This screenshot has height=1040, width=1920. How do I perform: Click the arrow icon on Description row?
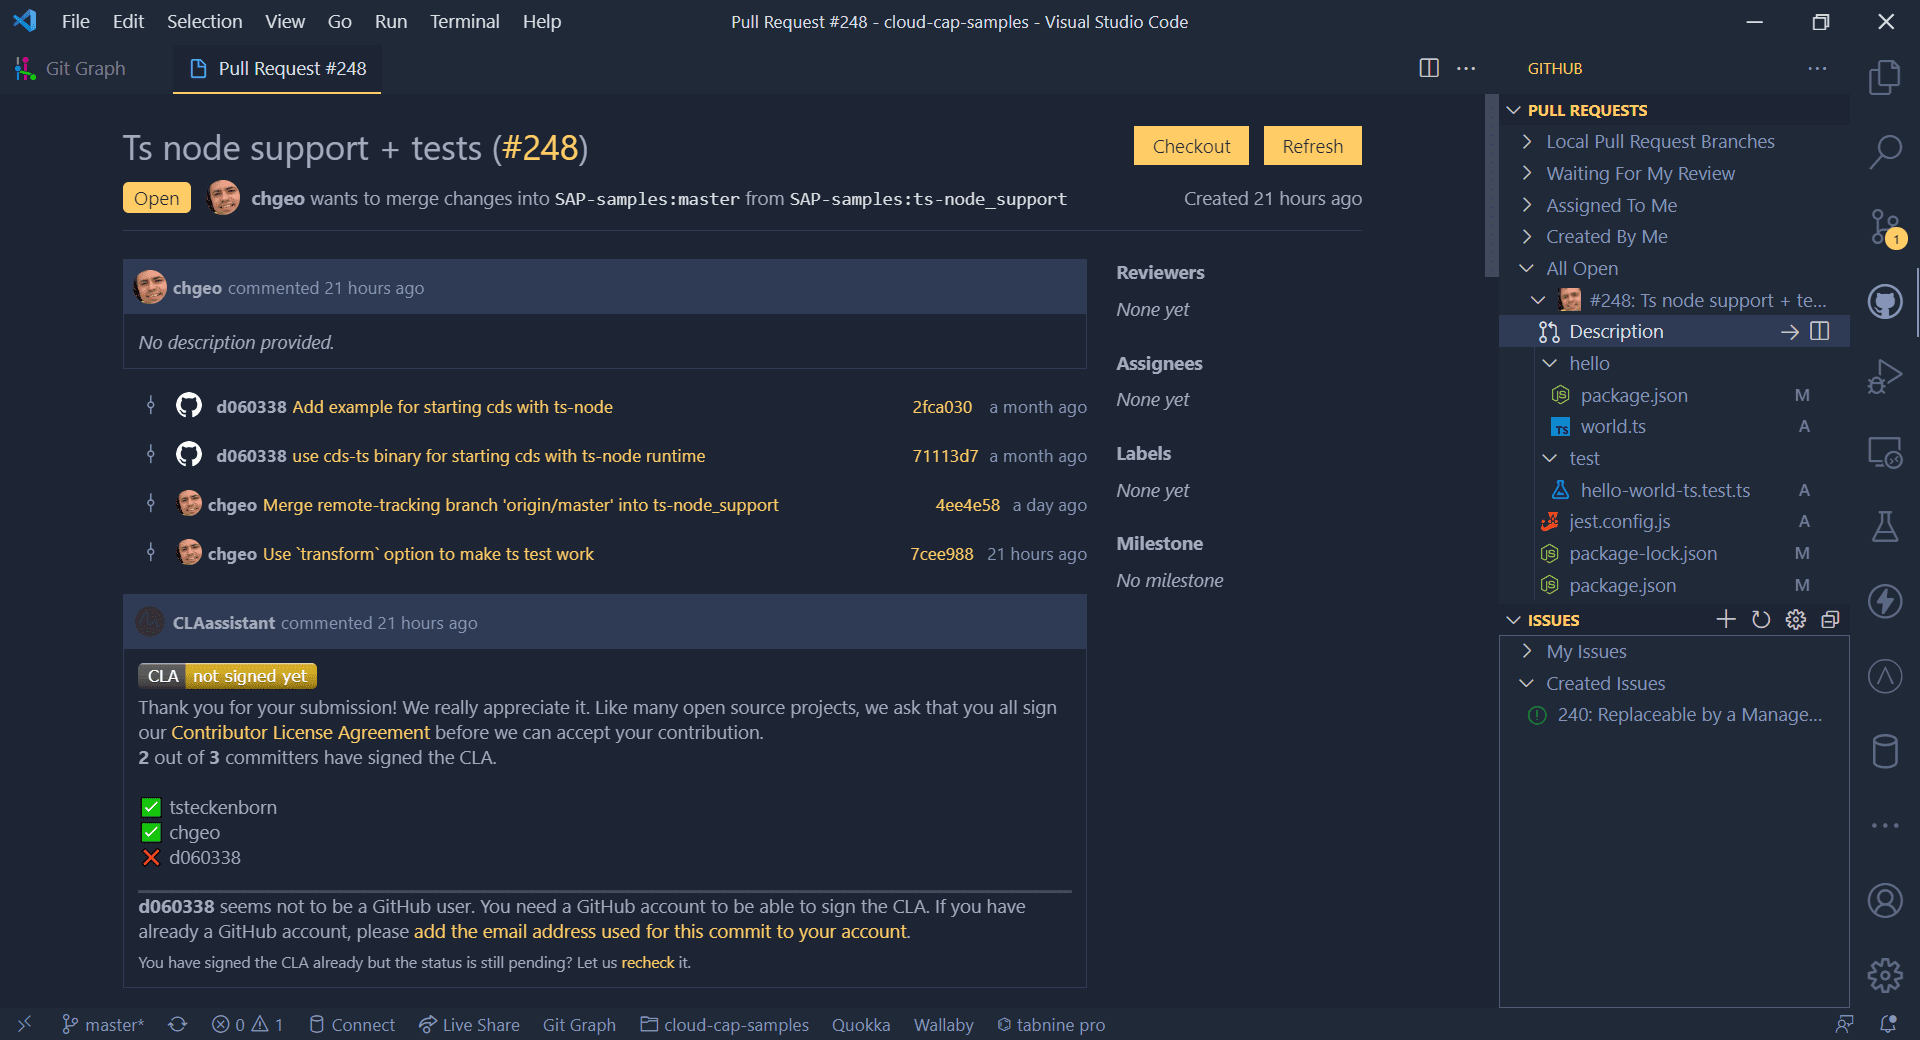point(1790,332)
